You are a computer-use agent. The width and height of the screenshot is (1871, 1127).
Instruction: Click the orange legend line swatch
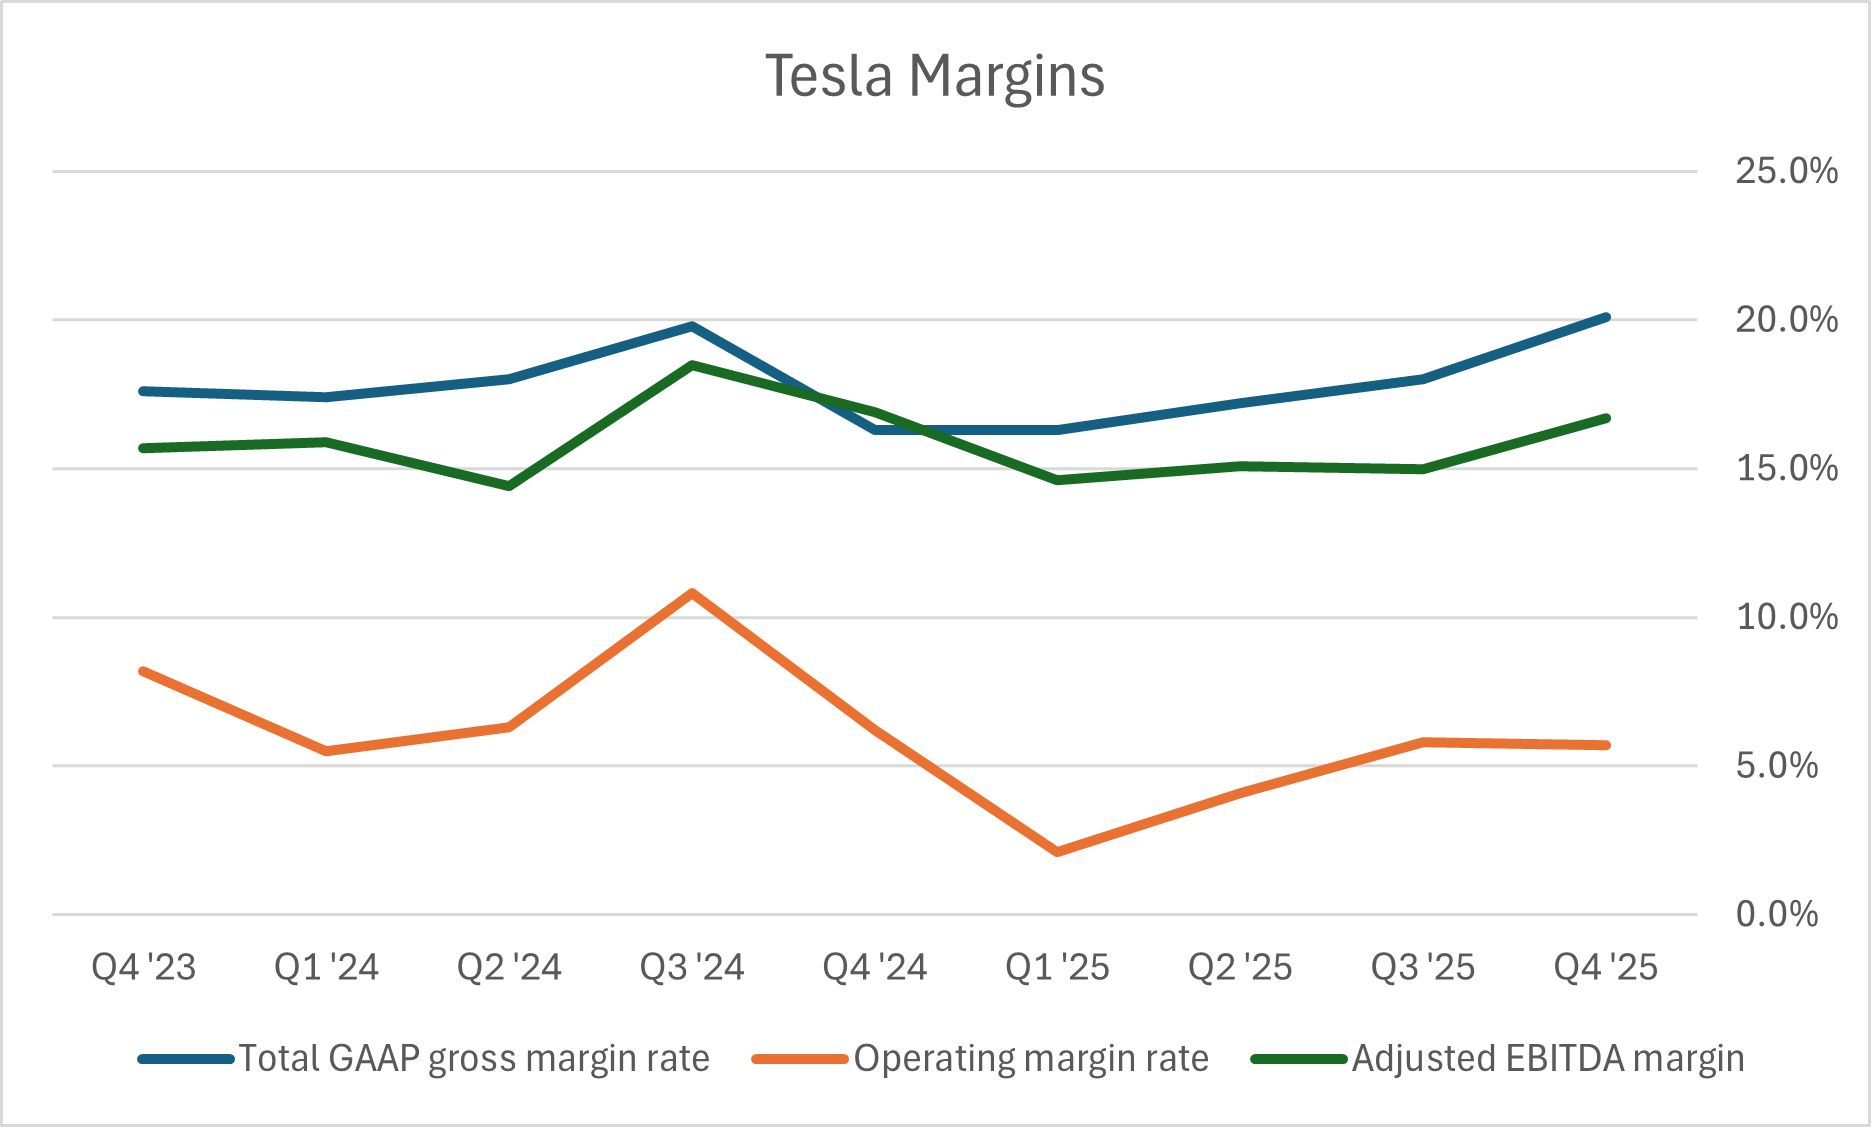click(x=800, y=1059)
